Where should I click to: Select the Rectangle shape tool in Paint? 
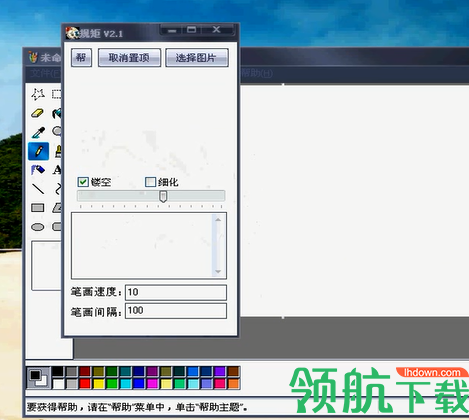coord(38,208)
